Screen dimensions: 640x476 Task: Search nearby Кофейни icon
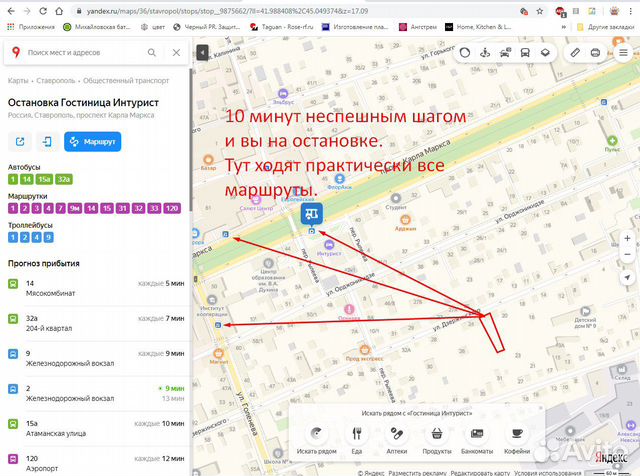tap(517, 433)
